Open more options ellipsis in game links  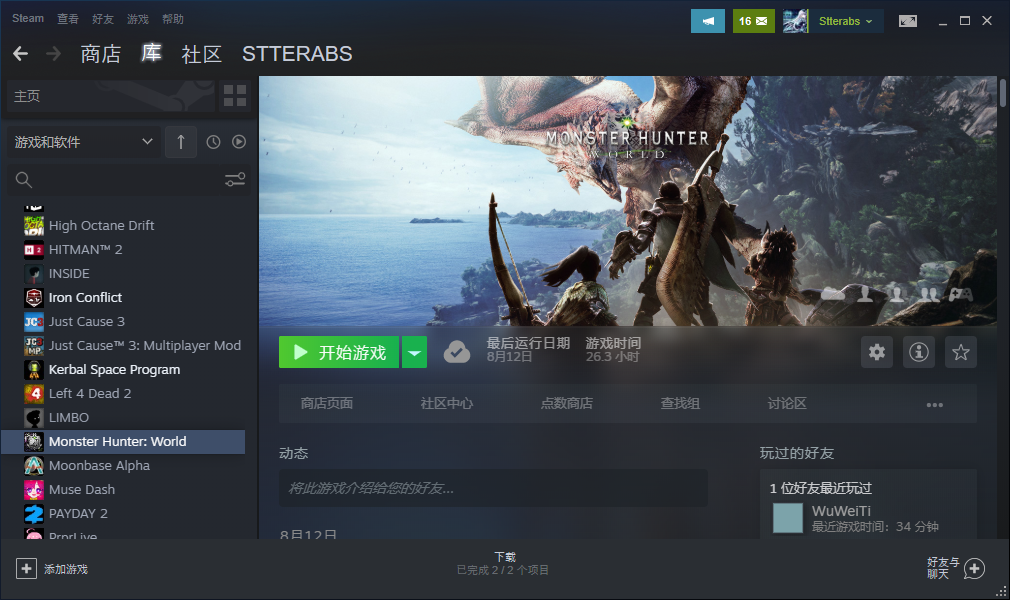click(935, 405)
